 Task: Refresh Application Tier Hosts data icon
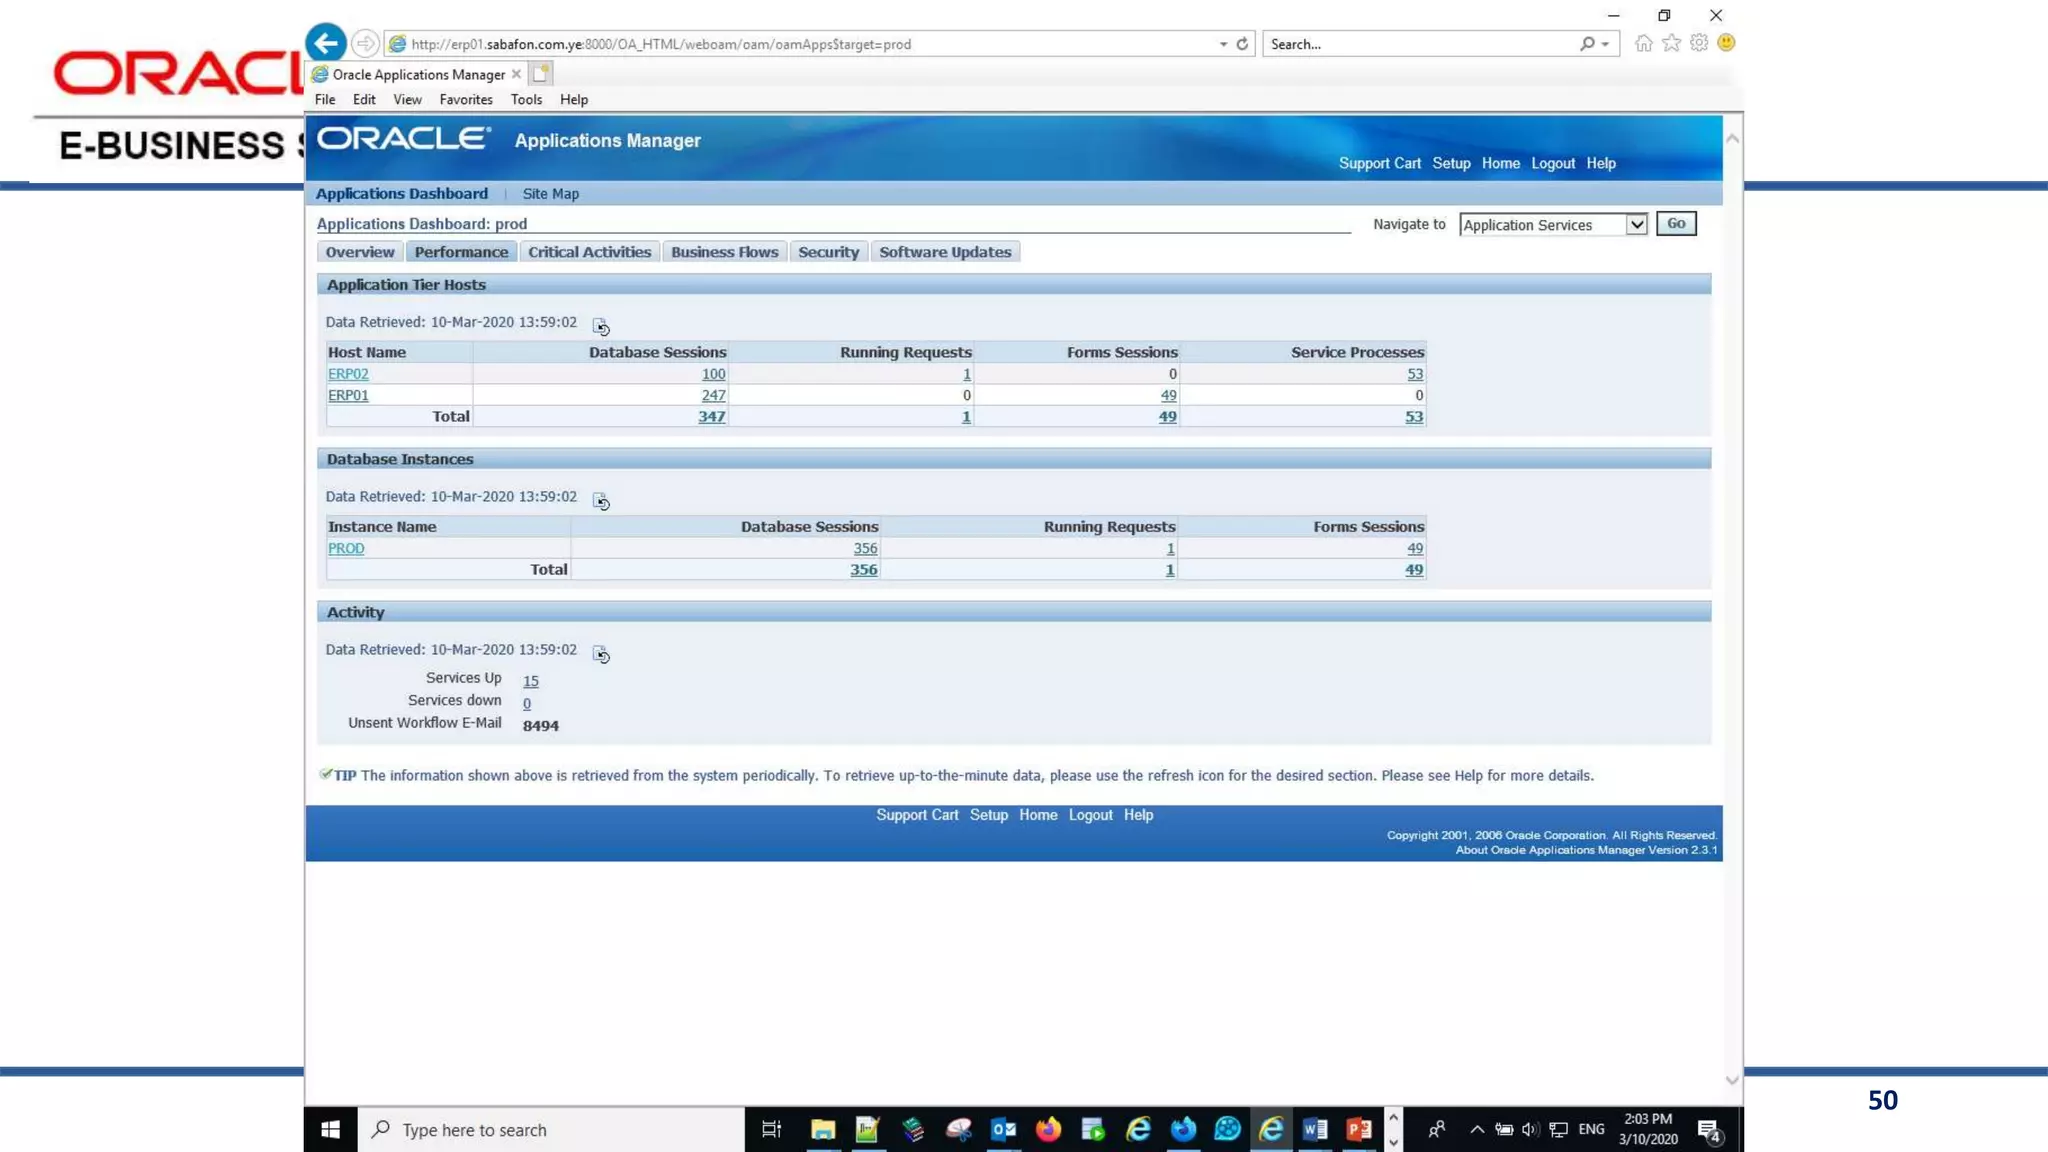pyautogui.click(x=601, y=327)
